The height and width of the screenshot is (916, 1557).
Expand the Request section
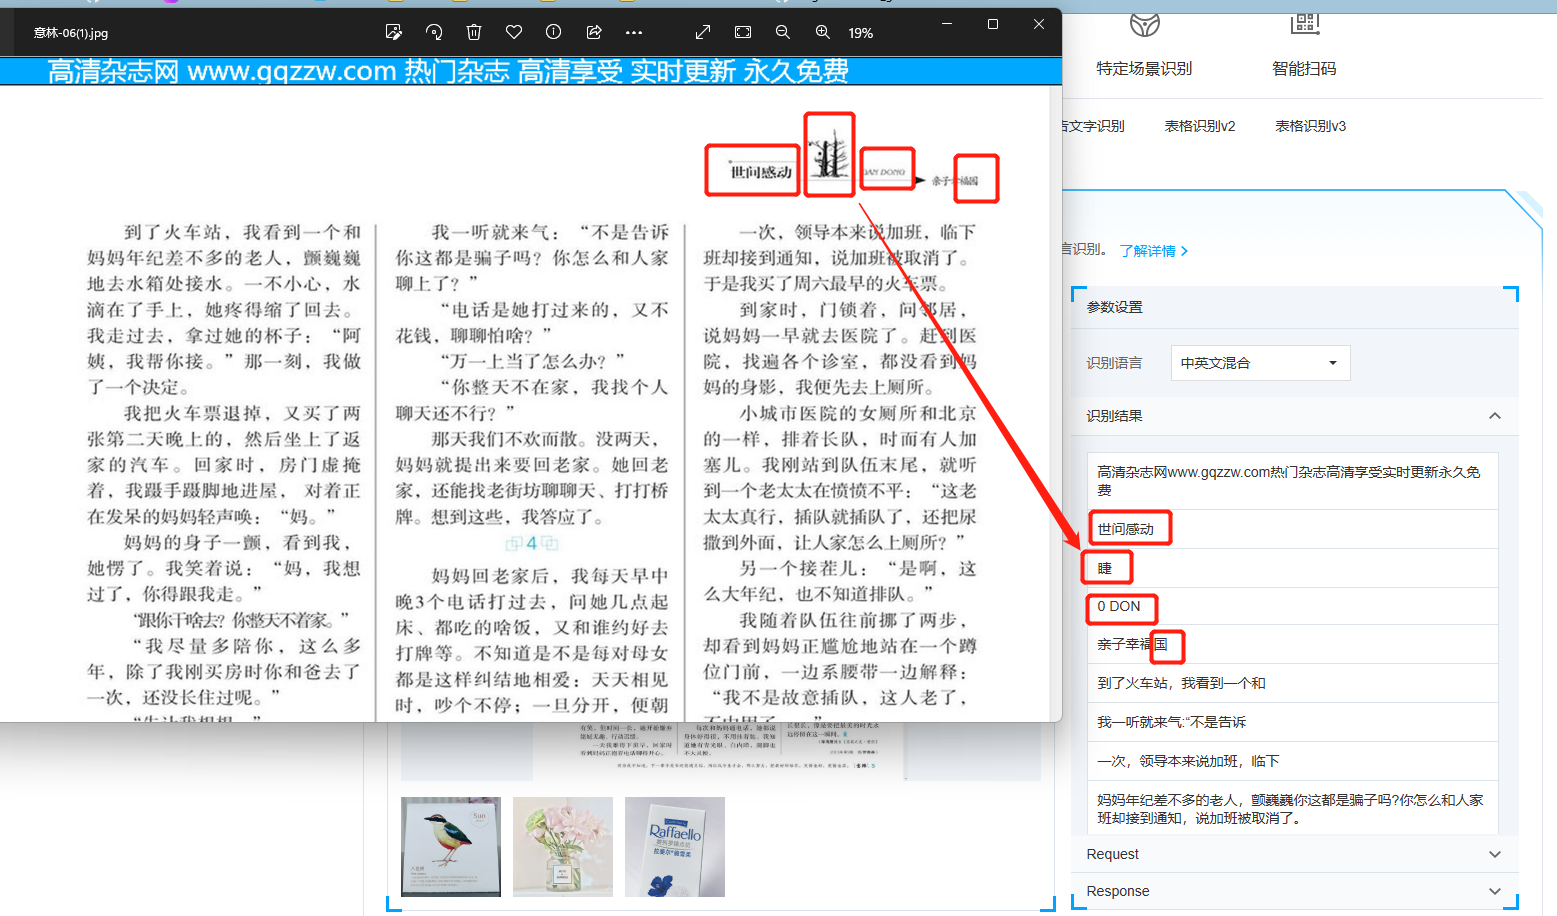point(1494,854)
